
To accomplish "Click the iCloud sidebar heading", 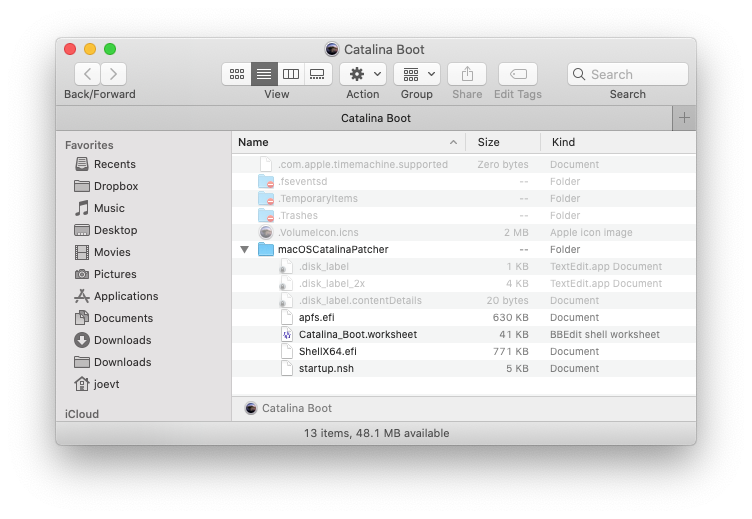I will [x=82, y=414].
